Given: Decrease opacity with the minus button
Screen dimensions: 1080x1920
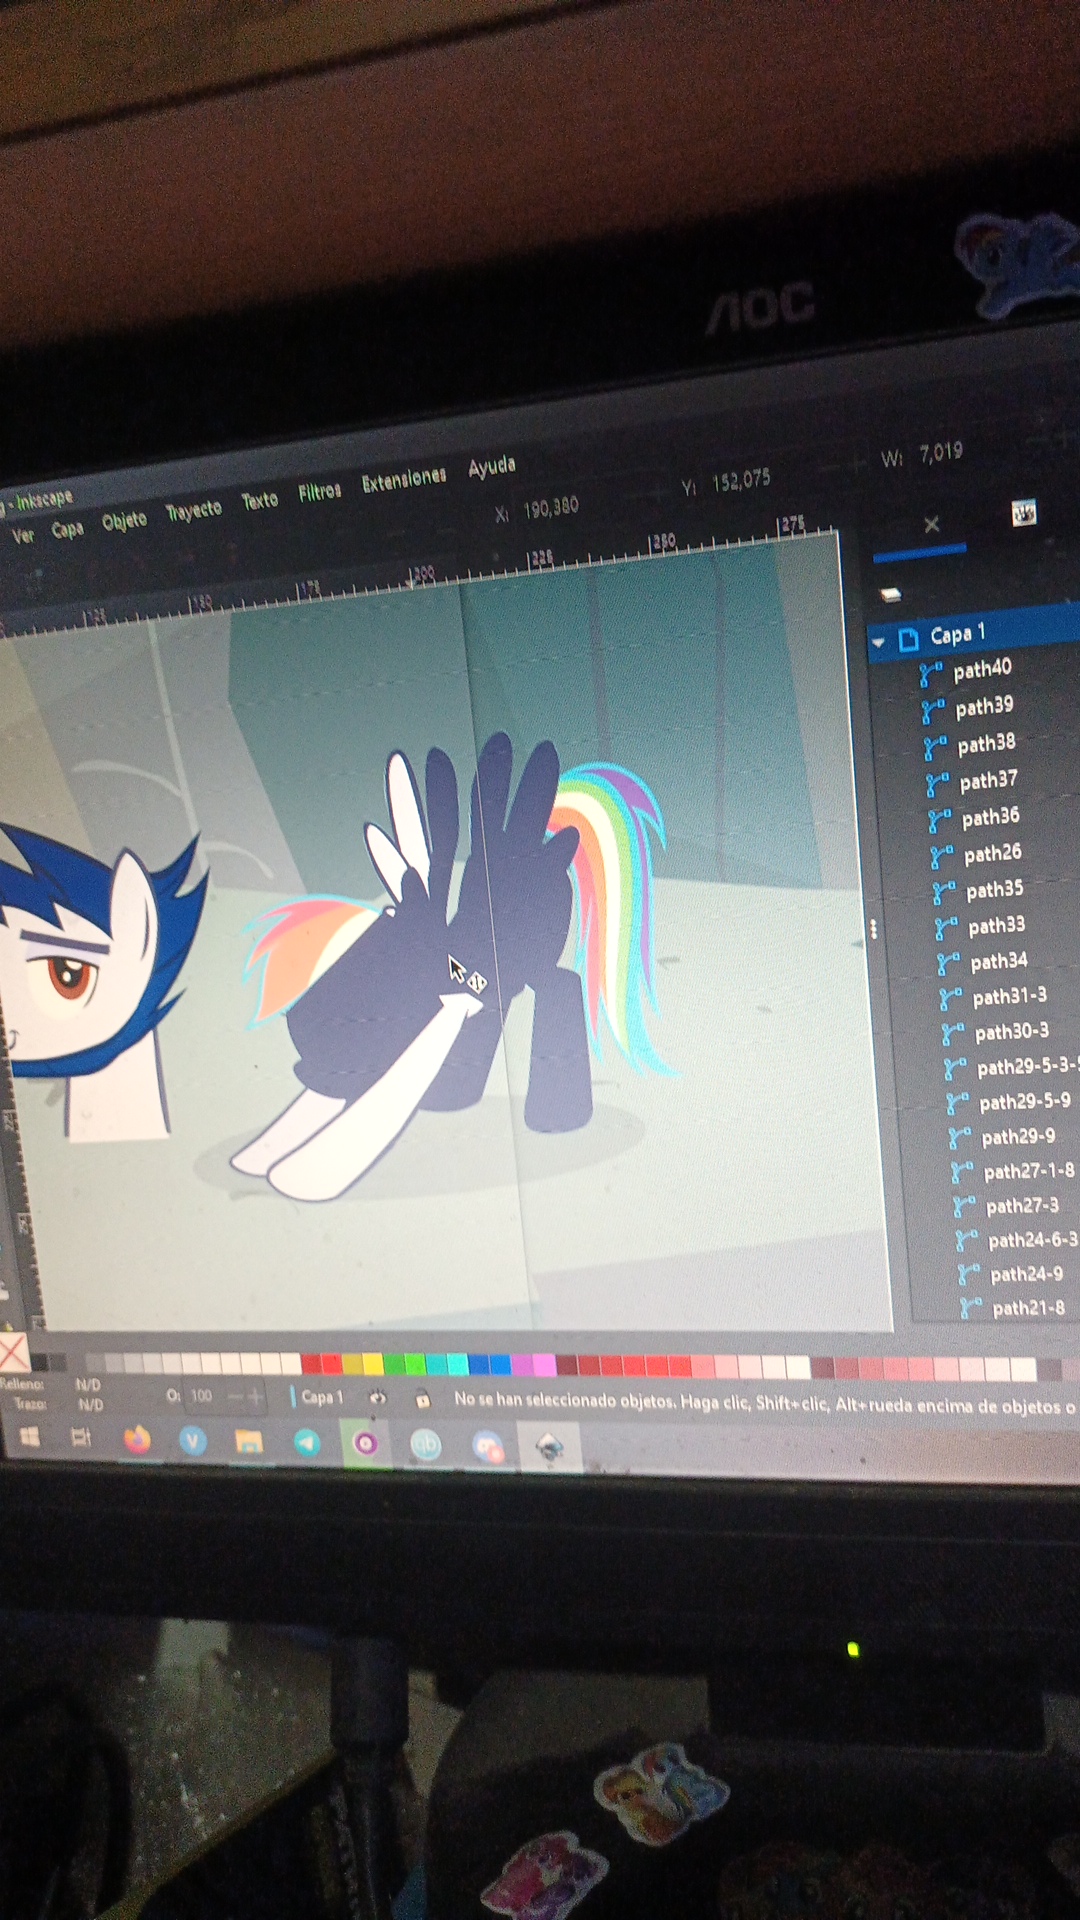Looking at the screenshot, I should tap(235, 1396).
